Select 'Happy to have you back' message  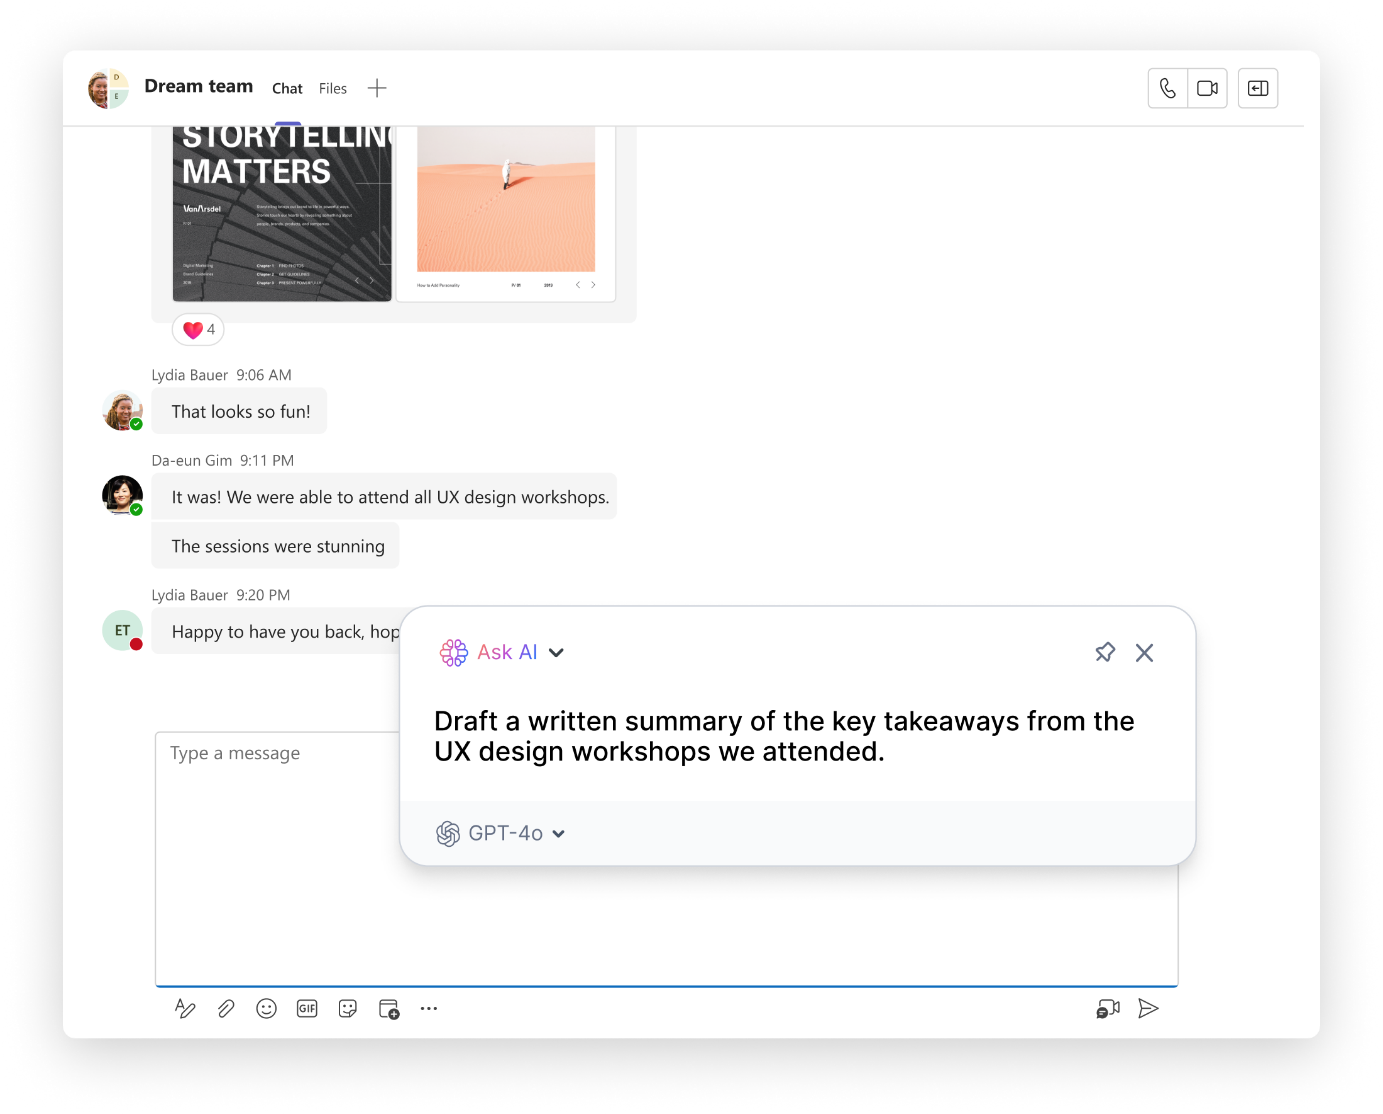pos(277,632)
